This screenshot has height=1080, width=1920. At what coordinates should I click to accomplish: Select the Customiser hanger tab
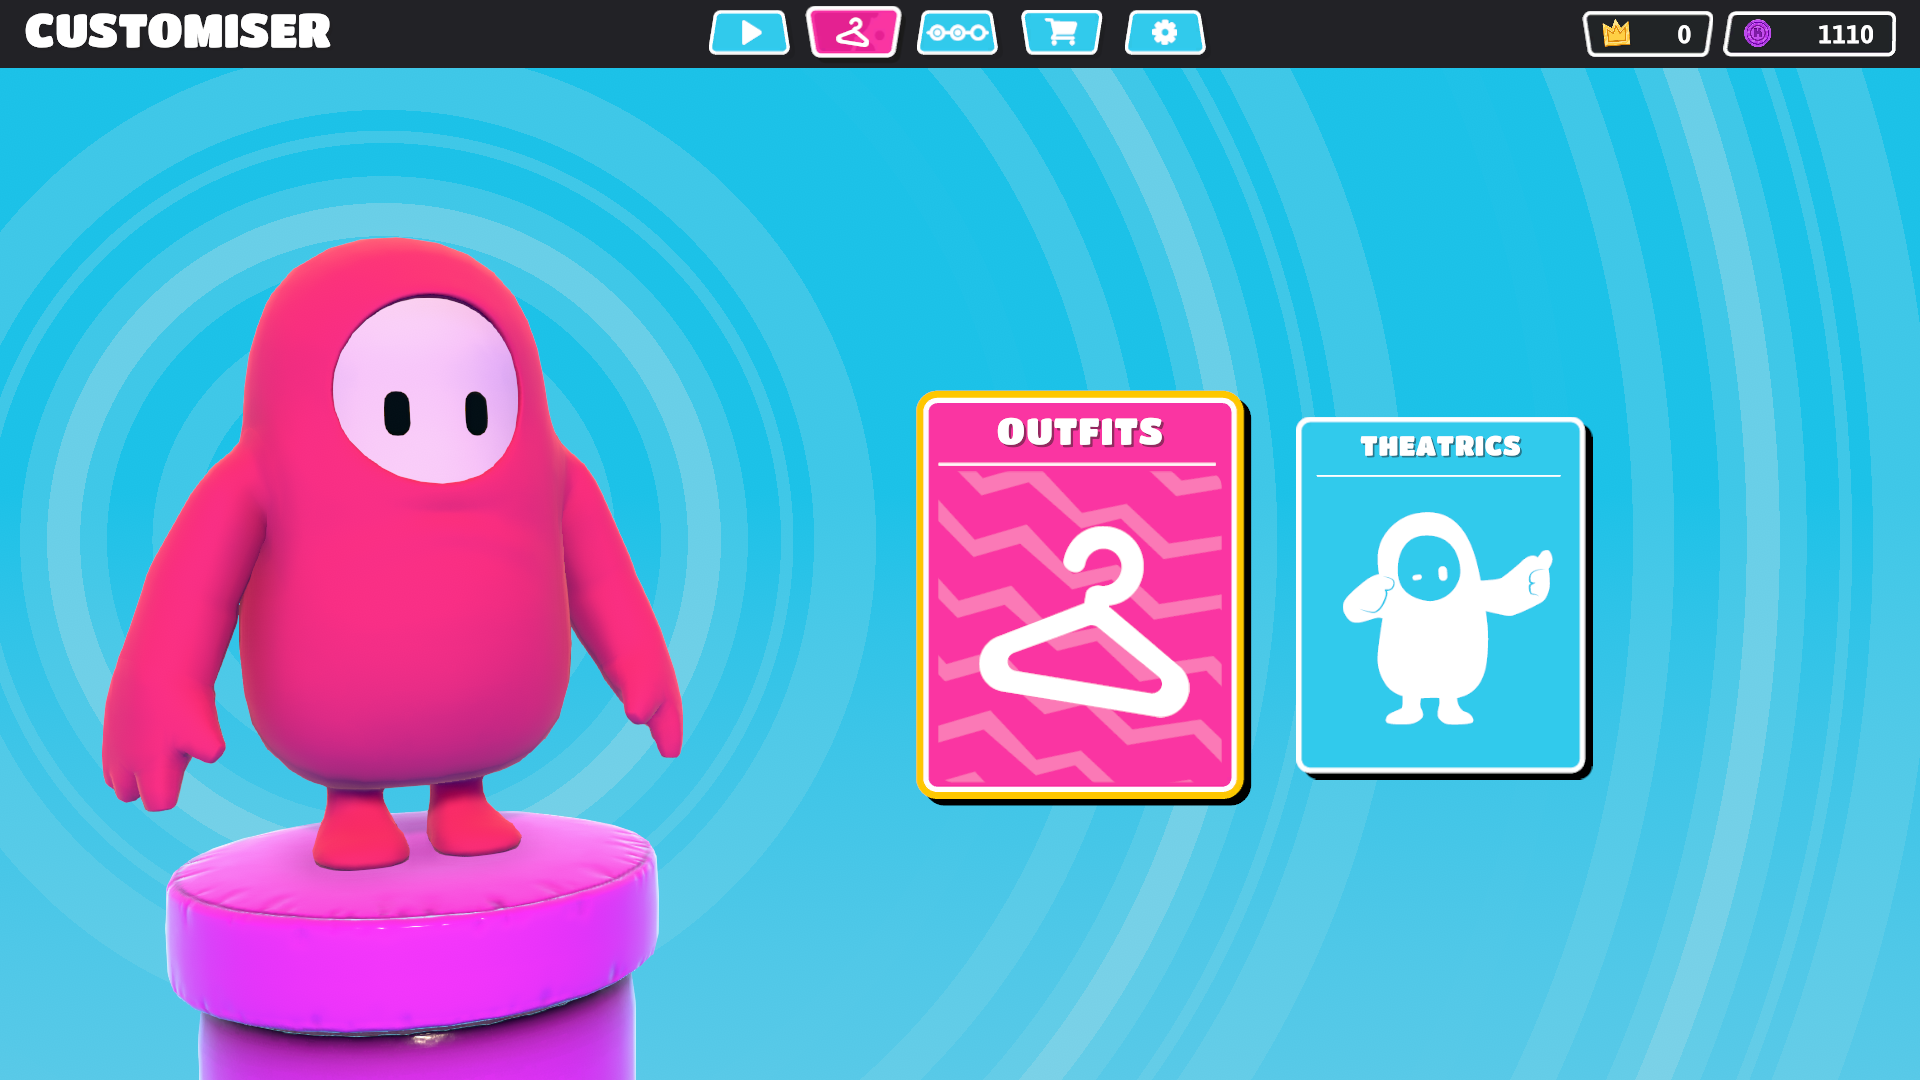853,33
